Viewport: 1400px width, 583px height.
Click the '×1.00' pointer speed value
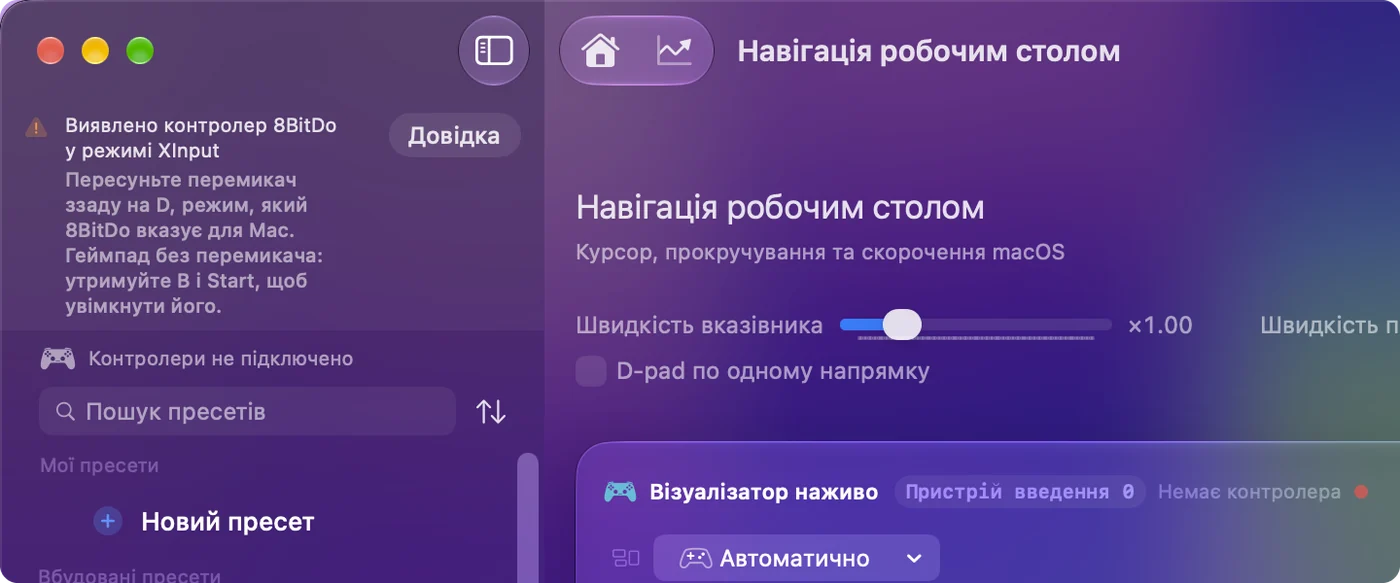pos(1160,325)
